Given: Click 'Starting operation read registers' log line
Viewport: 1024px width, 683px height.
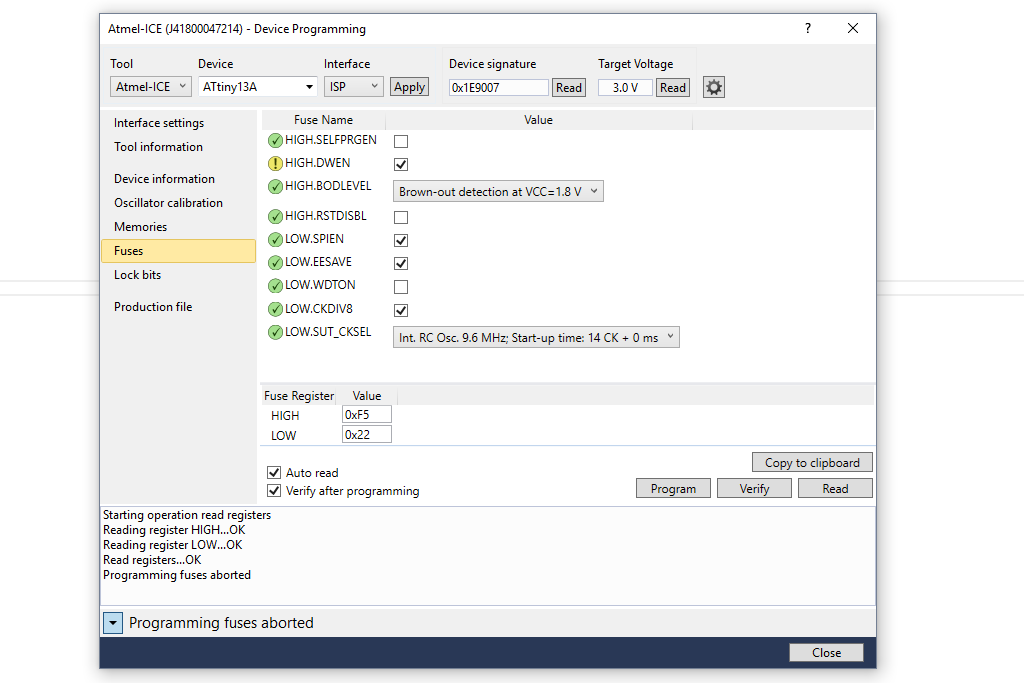Looking at the screenshot, I should tap(187, 515).
